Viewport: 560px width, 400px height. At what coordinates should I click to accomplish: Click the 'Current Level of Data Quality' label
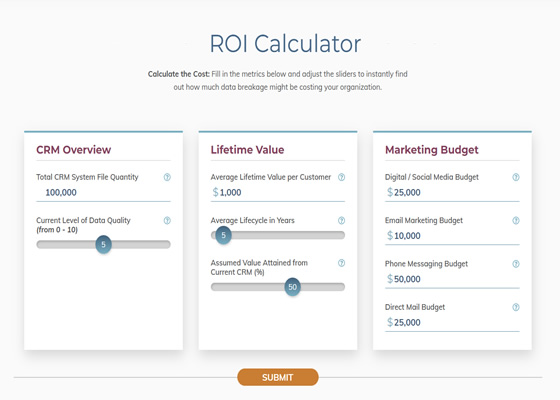83,225
